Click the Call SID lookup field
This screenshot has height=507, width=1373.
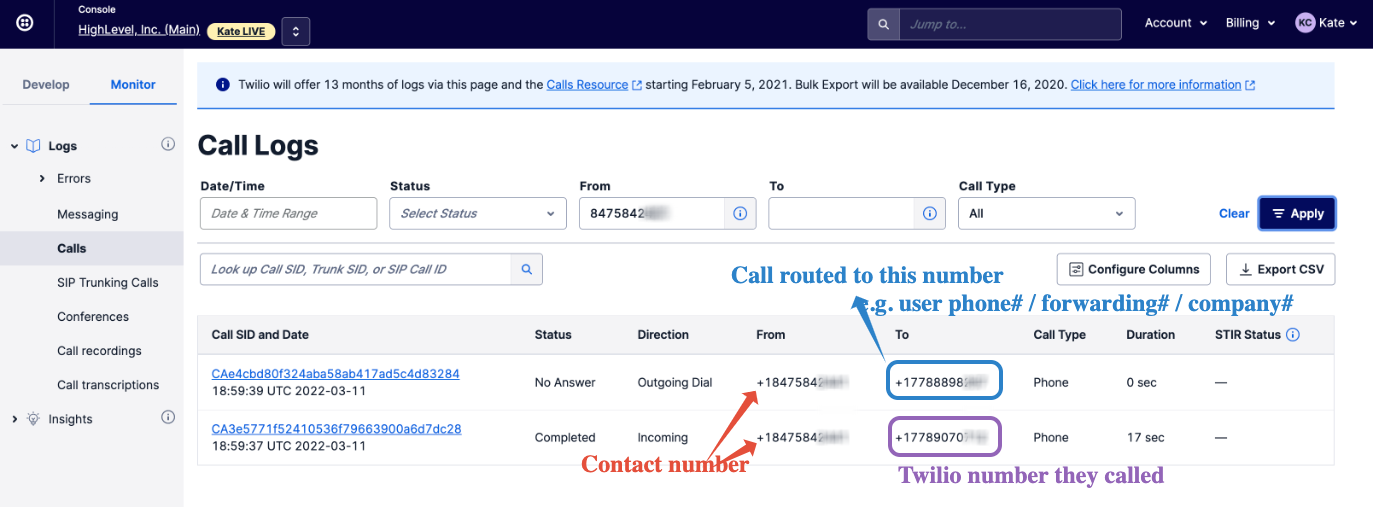coord(356,269)
